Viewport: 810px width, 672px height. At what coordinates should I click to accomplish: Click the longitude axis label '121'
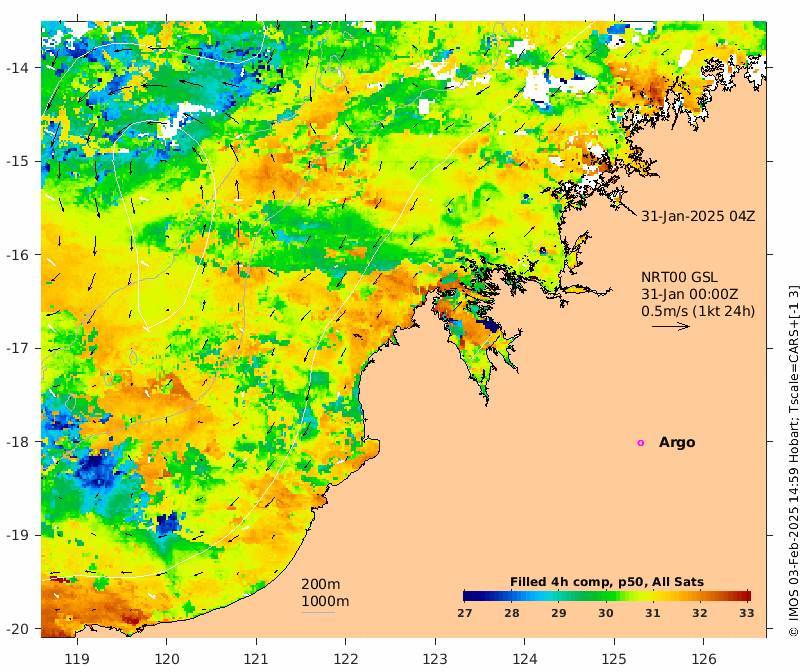point(256,659)
